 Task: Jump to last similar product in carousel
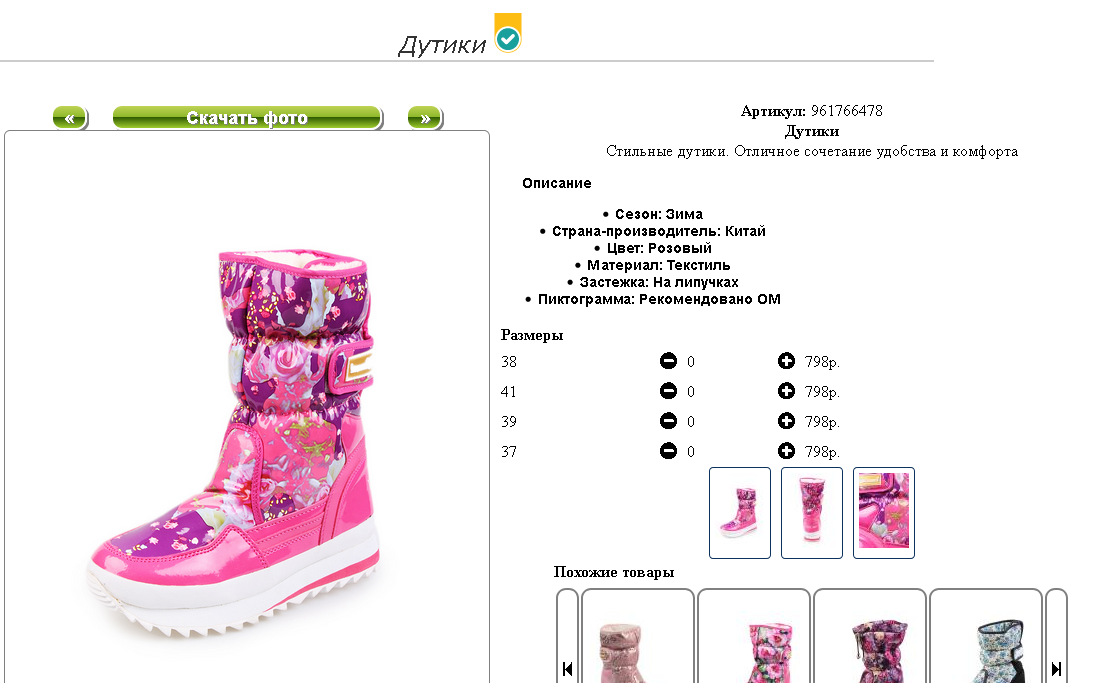click(x=1056, y=669)
